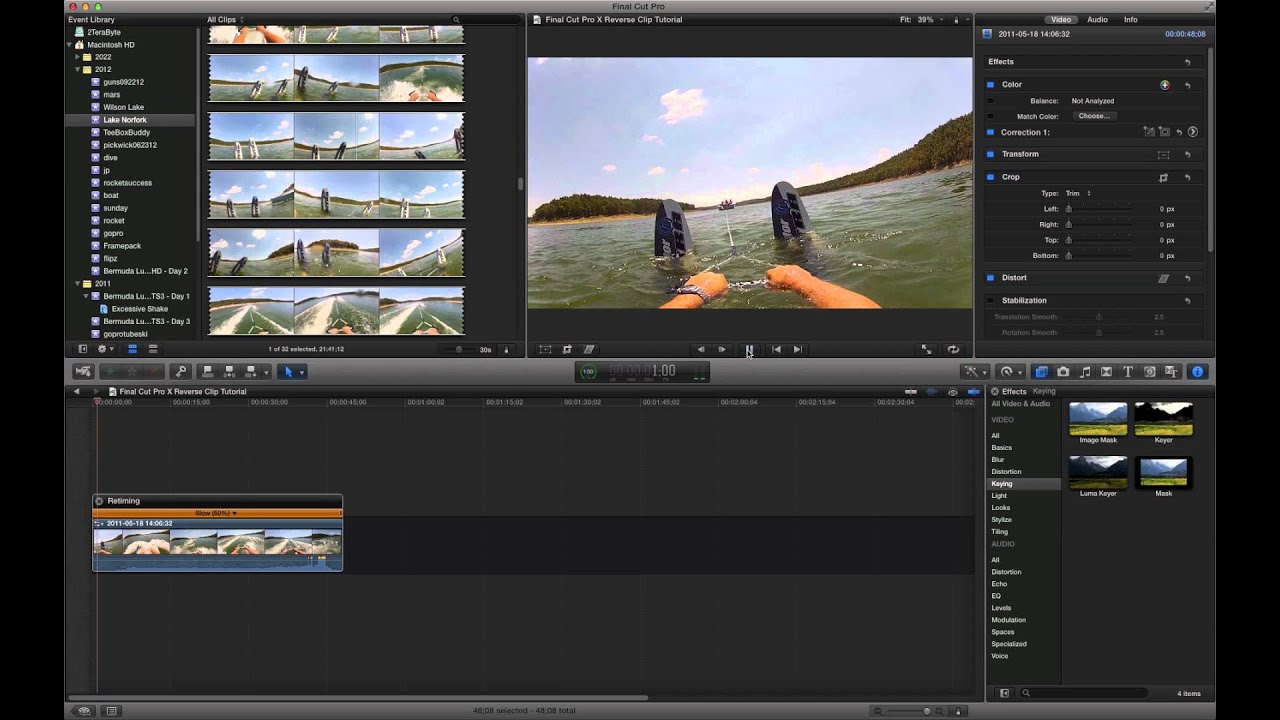Viewport: 1280px width, 720px height.
Task: Open the Crop Type Trim dropdown
Action: point(1078,193)
